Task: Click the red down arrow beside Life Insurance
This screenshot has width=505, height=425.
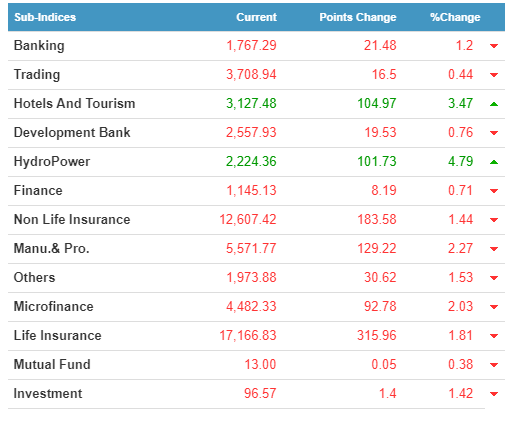Action: 494,336
